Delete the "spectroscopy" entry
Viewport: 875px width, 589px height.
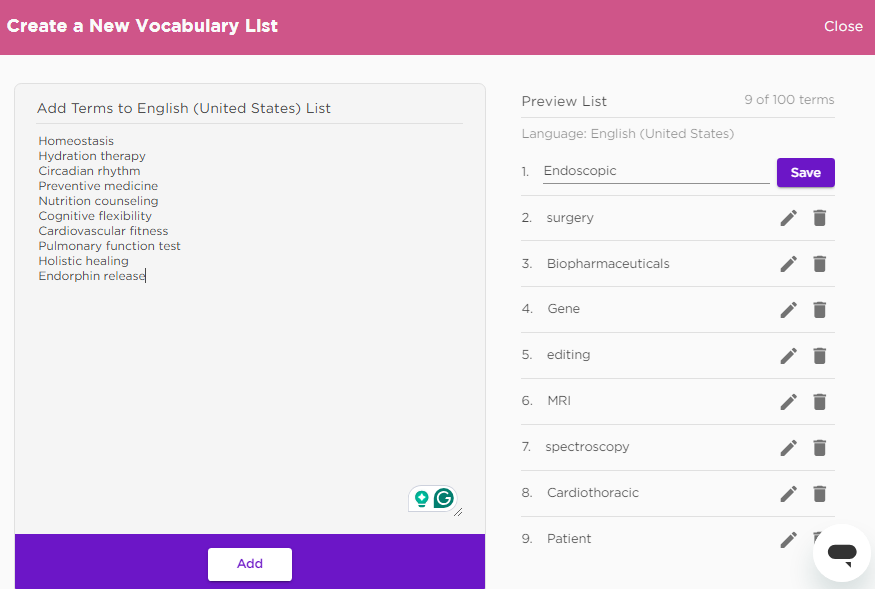click(x=819, y=448)
